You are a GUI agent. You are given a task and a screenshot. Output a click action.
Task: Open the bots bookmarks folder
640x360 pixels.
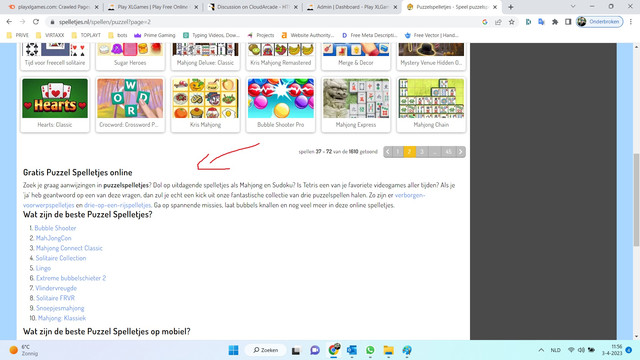118,35
